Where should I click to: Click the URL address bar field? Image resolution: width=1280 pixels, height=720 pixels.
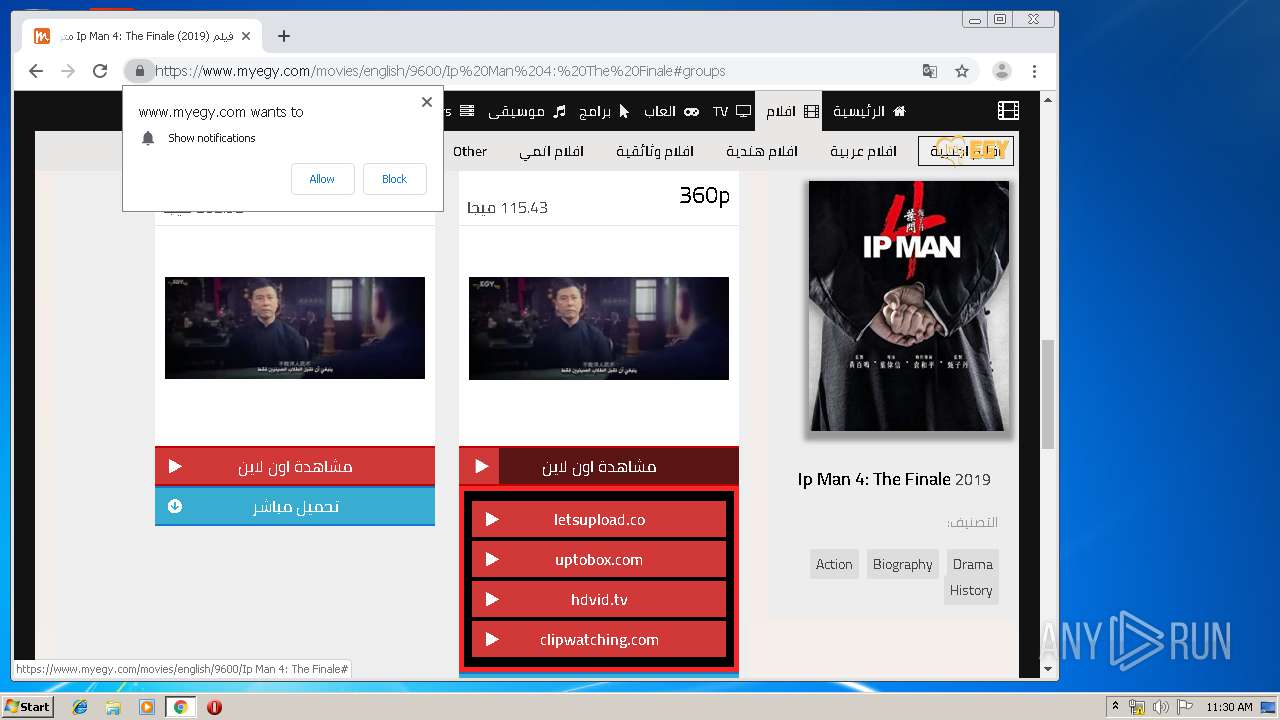coord(535,71)
